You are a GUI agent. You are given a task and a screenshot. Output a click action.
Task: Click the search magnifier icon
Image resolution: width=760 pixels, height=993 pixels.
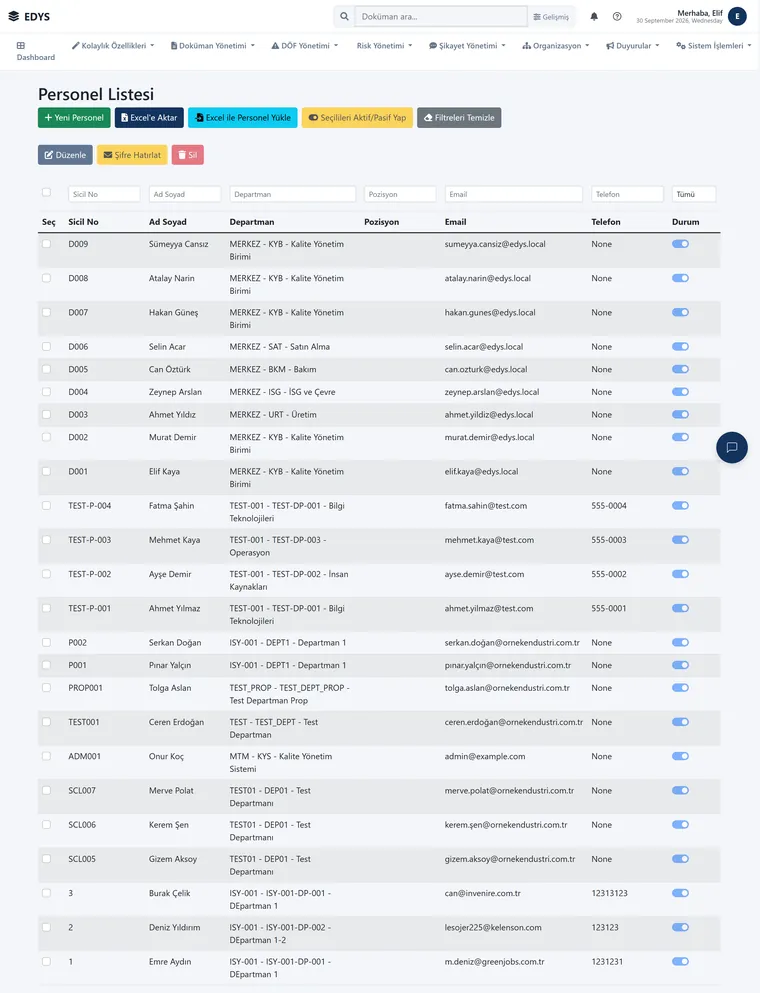tap(344, 16)
